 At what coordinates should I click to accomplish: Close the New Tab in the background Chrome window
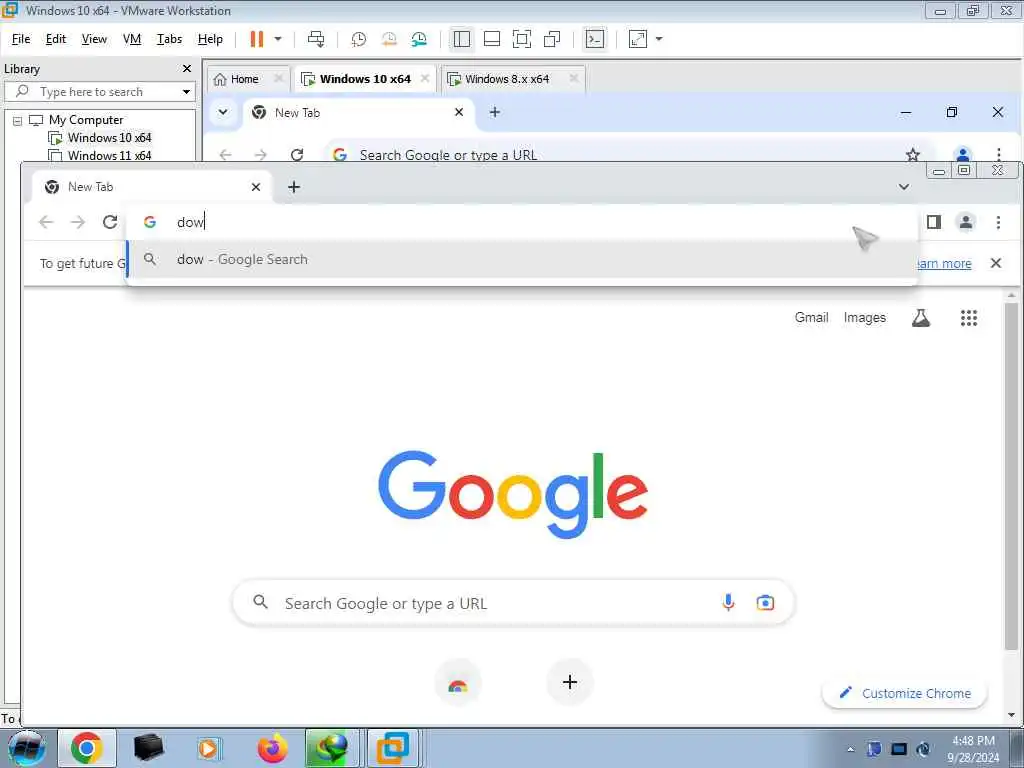(x=459, y=112)
